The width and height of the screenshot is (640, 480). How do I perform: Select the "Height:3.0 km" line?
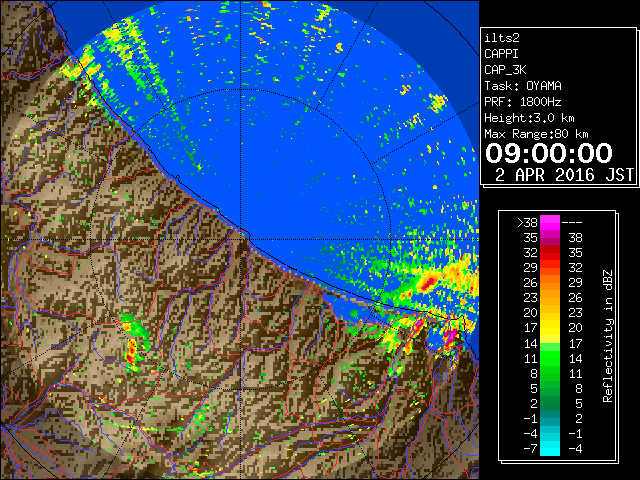pos(529,118)
